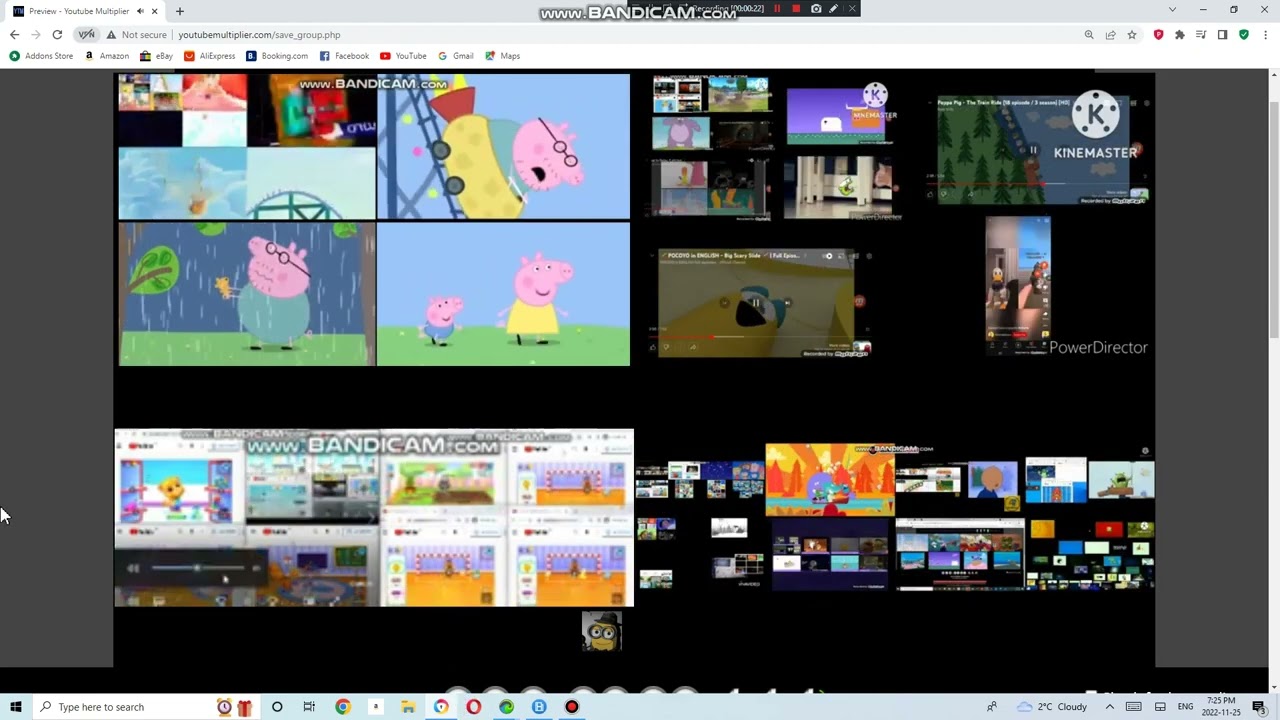Open Opera browser from the taskbar
The image size is (1280, 720).
pos(474,707)
